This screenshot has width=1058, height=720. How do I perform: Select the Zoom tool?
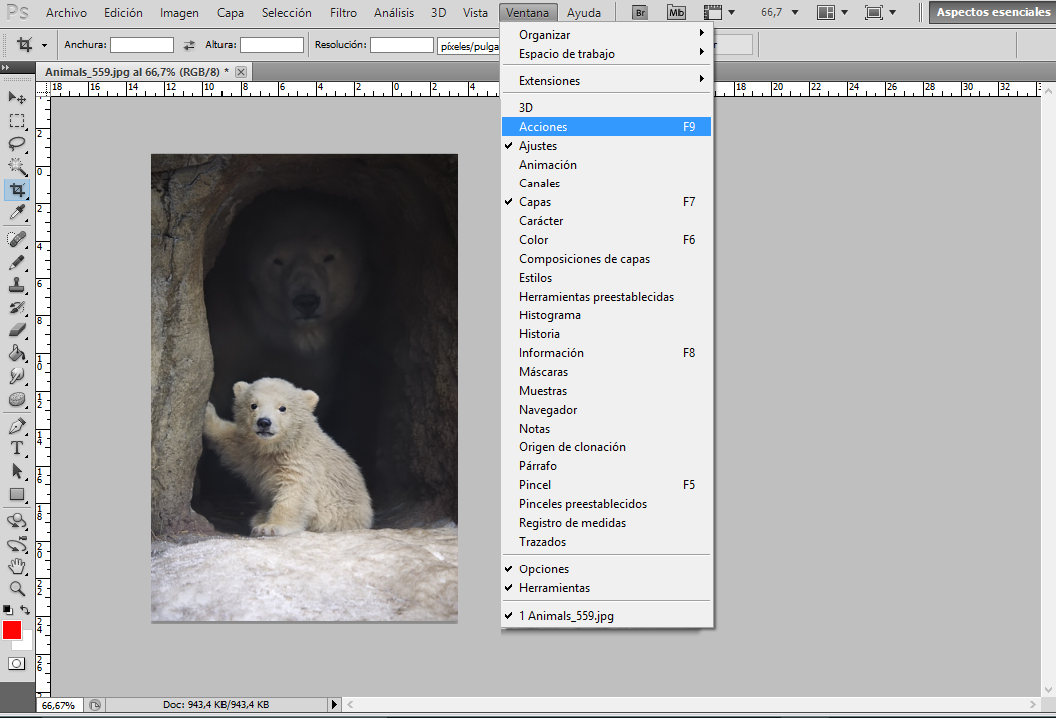(17, 589)
